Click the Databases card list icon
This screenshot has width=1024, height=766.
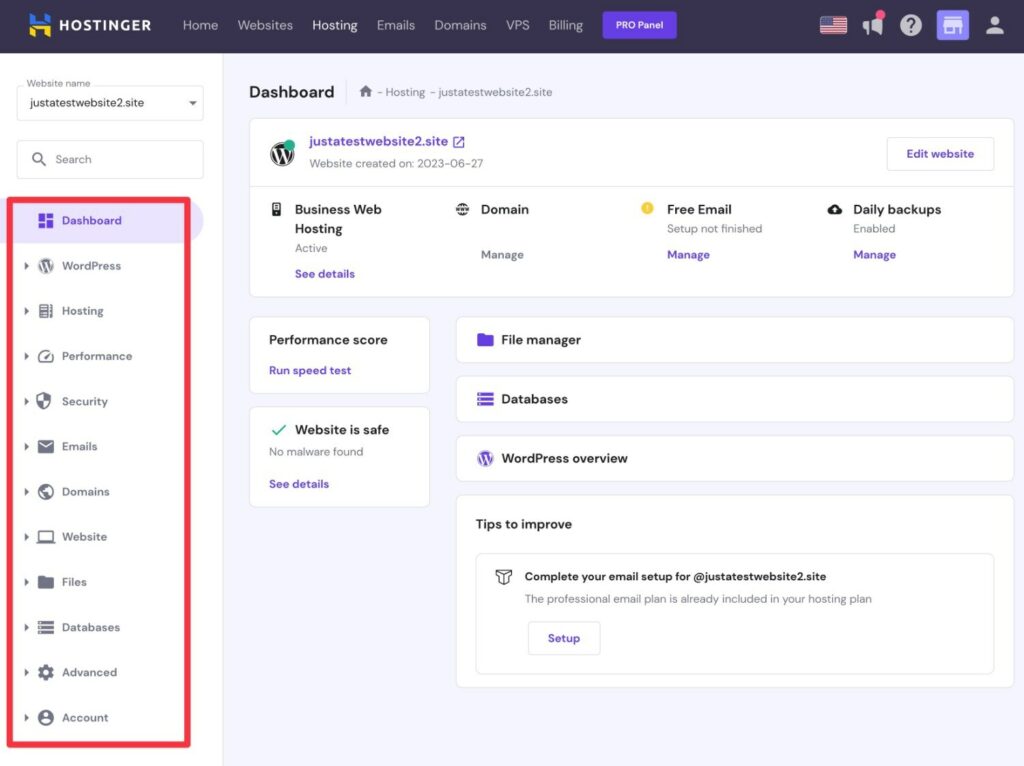[485, 399]
